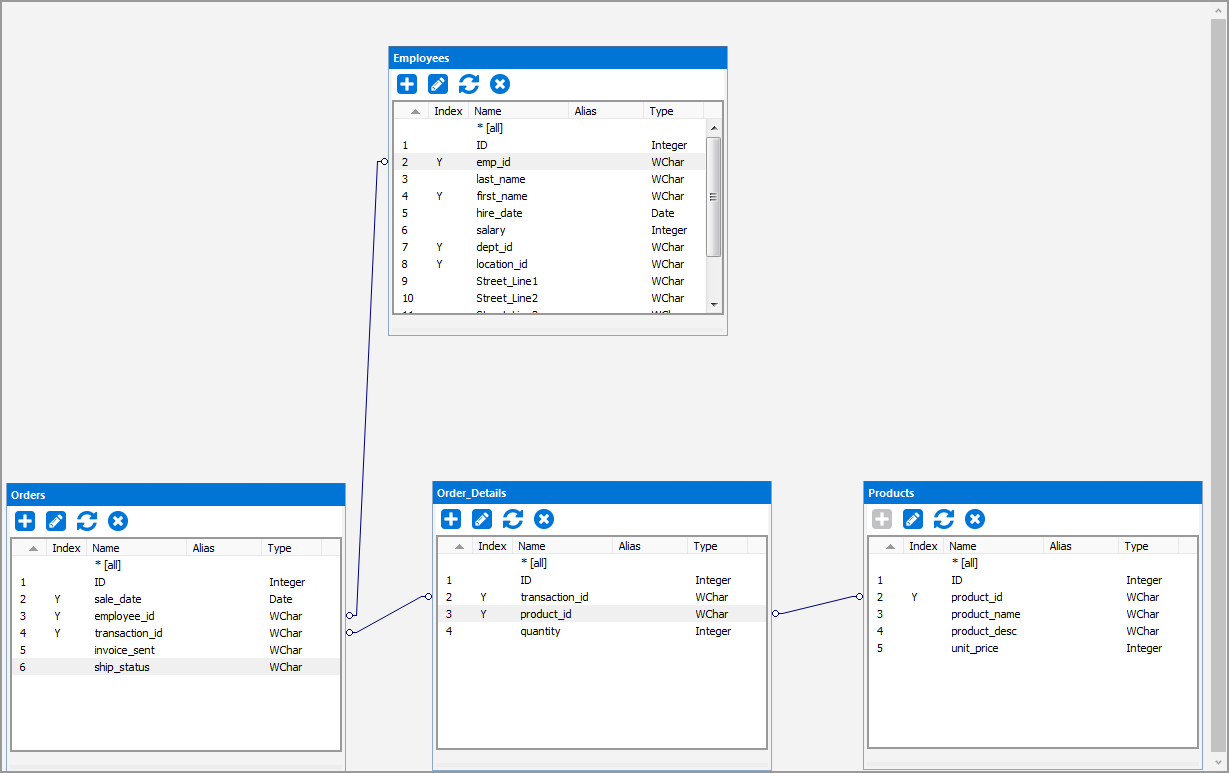1229x773 pixels.
Task: Refresh the Employees table
Action: coord(468,84)
